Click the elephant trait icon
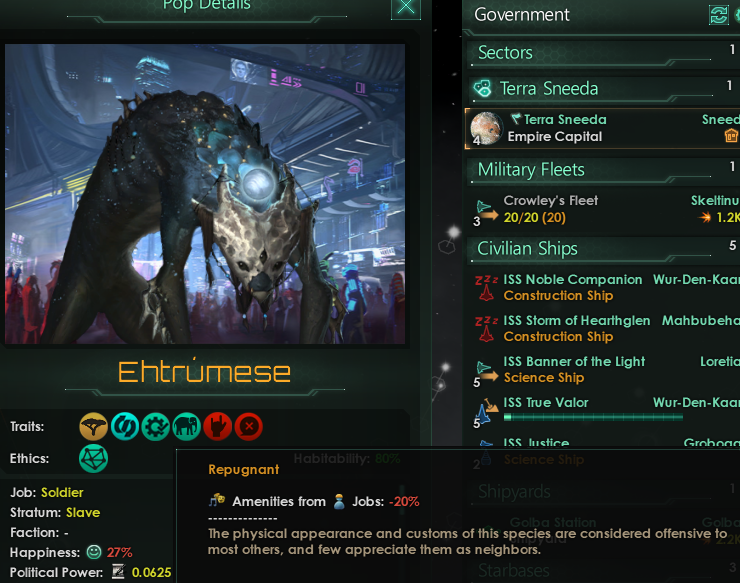Screen dimensions: 740x583 click(186, 426)
